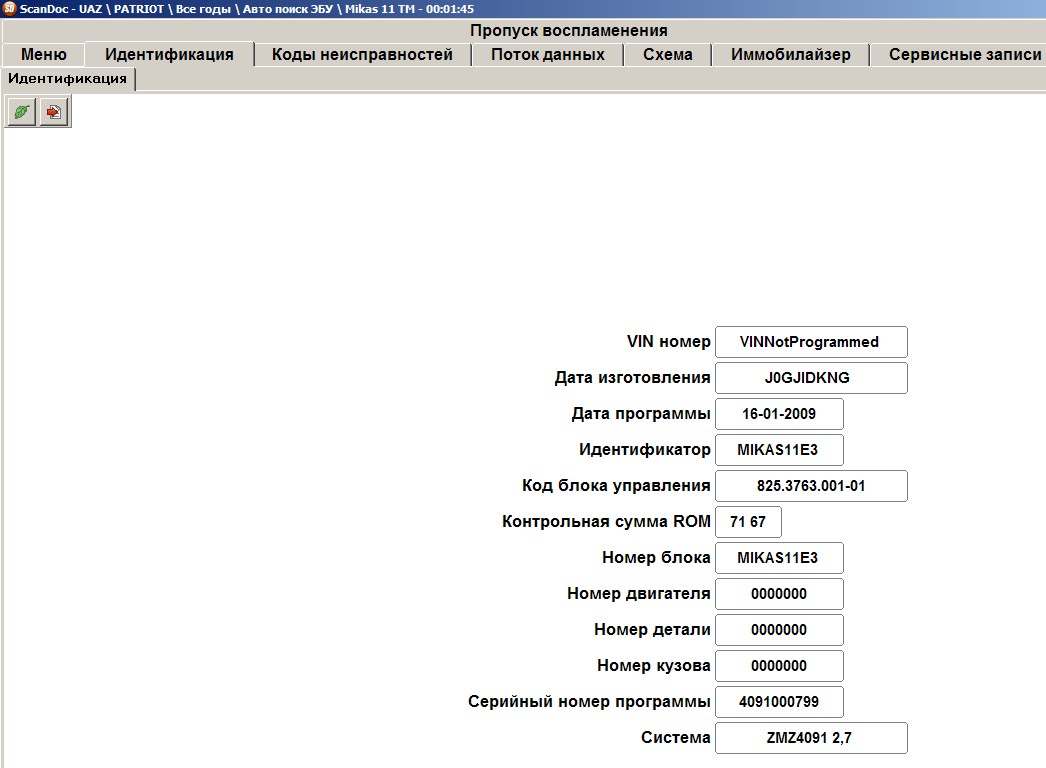
Task: Click the Идентификация sub-tab below the main tabs
Action: click(x=68, y=79)
